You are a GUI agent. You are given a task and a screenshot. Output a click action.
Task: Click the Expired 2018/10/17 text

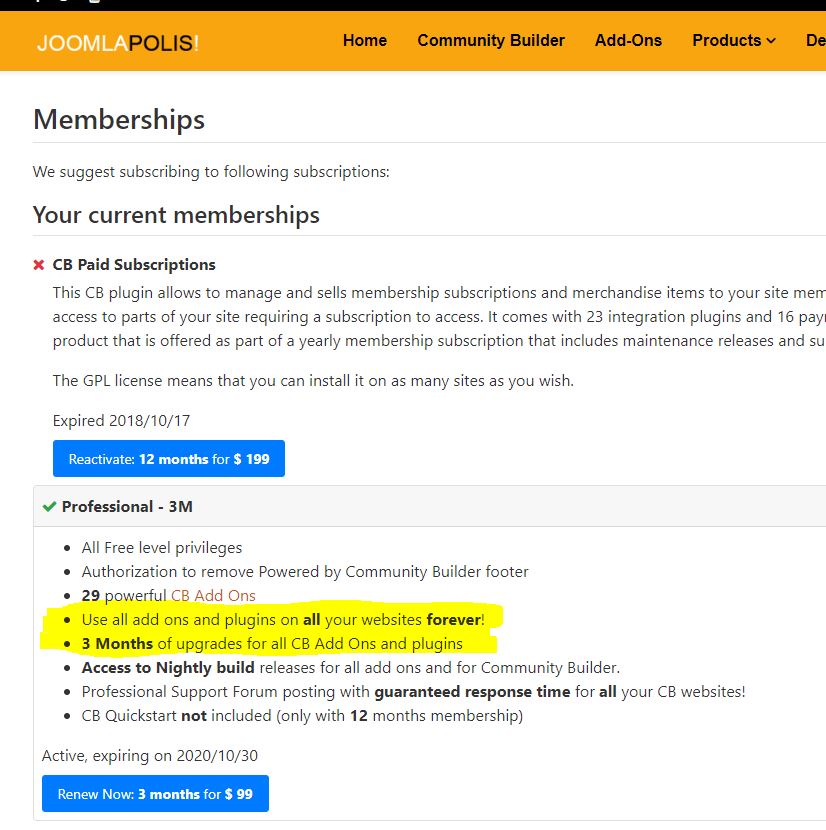click(x=121, y=420)
